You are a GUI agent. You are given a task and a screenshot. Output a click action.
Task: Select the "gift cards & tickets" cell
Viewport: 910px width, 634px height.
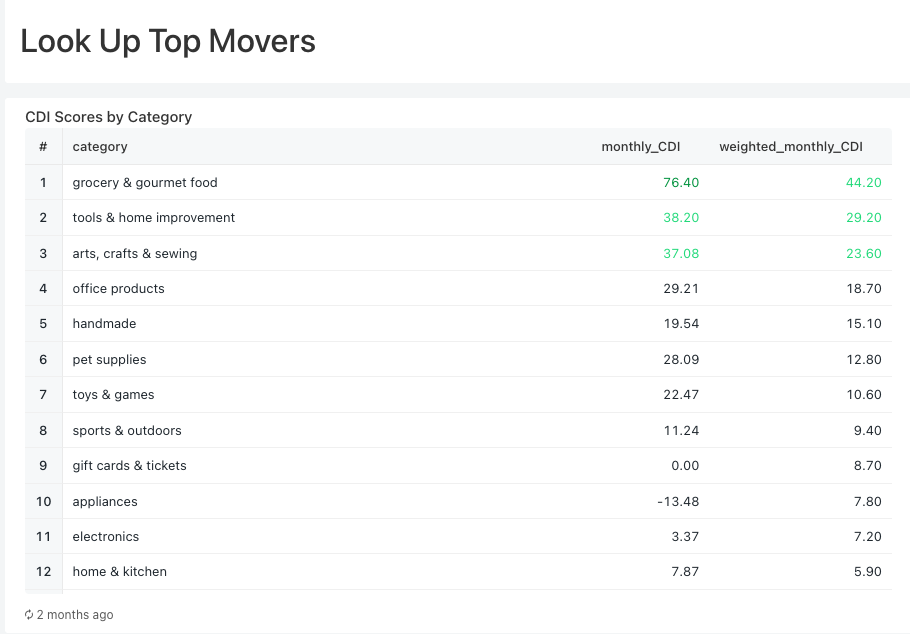[x=129, y=466]
